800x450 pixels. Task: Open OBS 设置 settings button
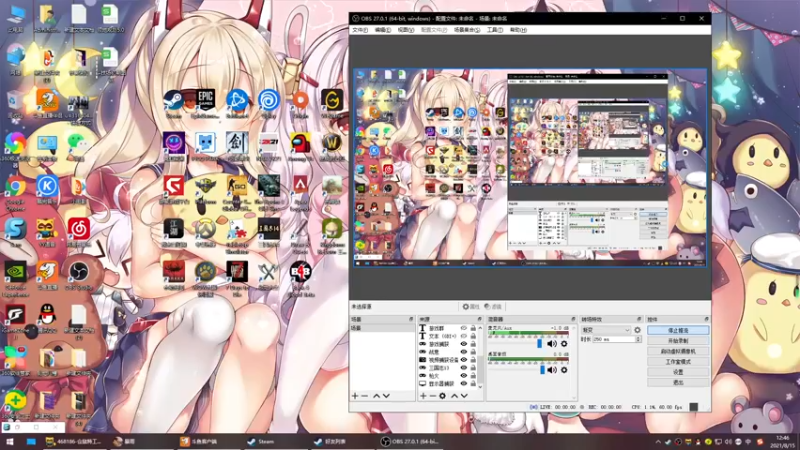(678, 372)
